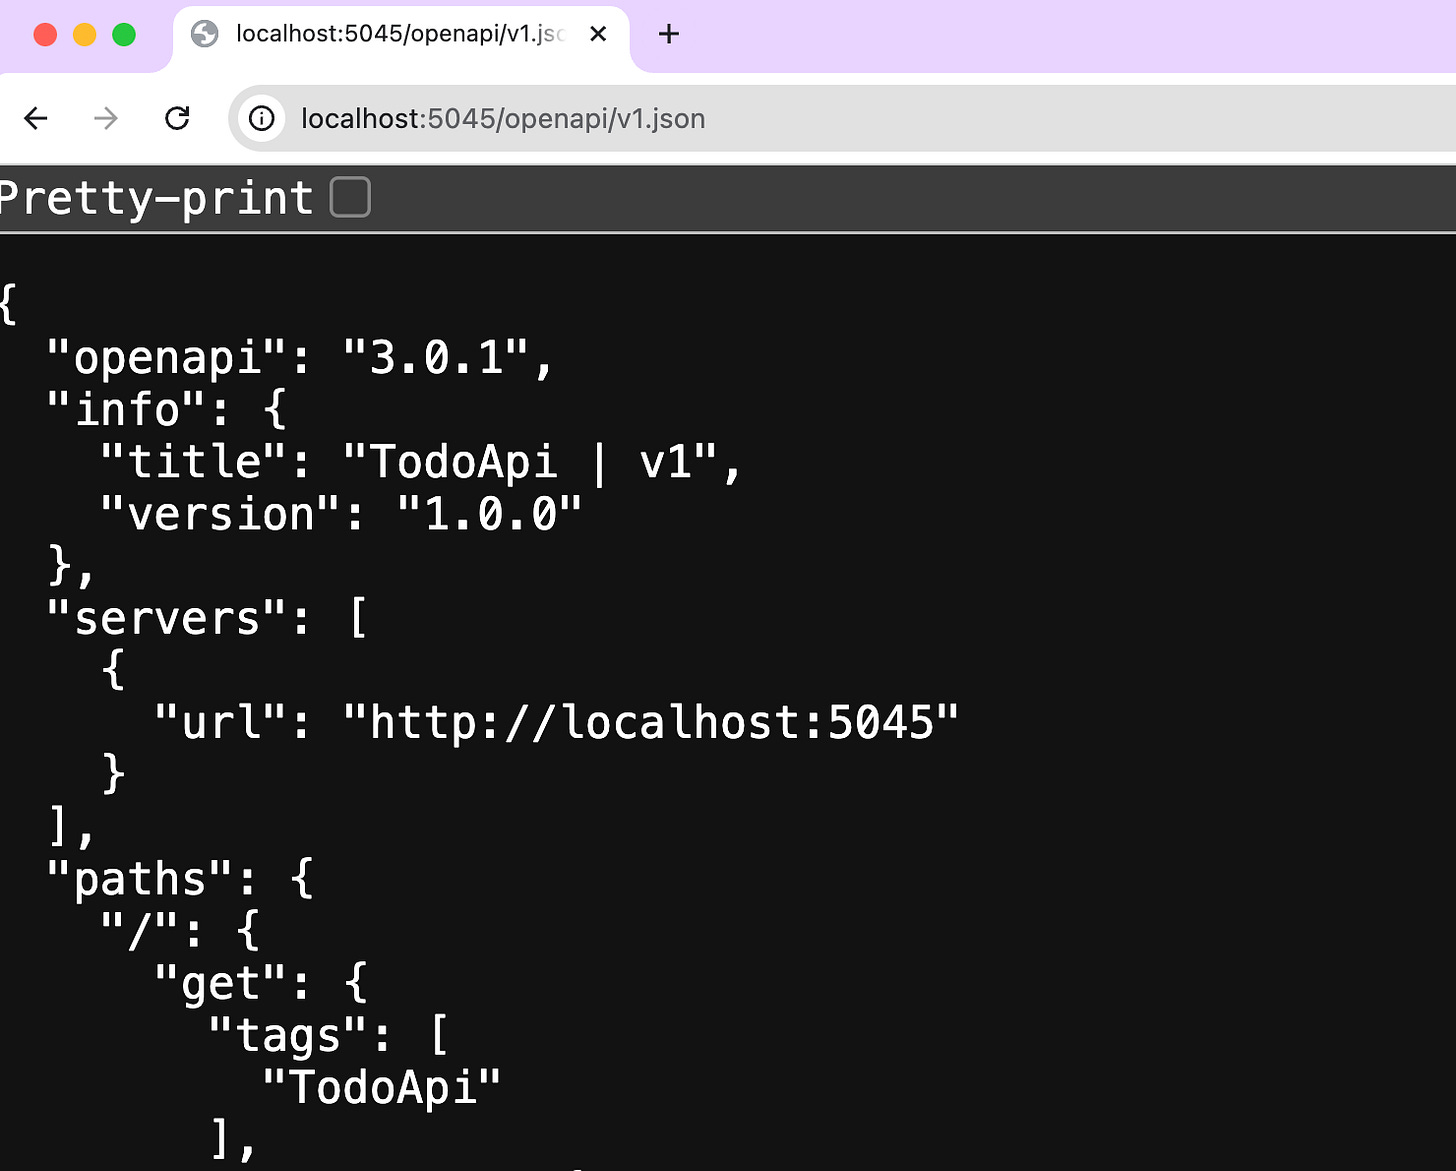Click the Pretty-print label text

pyautogui.click(x=155, y=197)
